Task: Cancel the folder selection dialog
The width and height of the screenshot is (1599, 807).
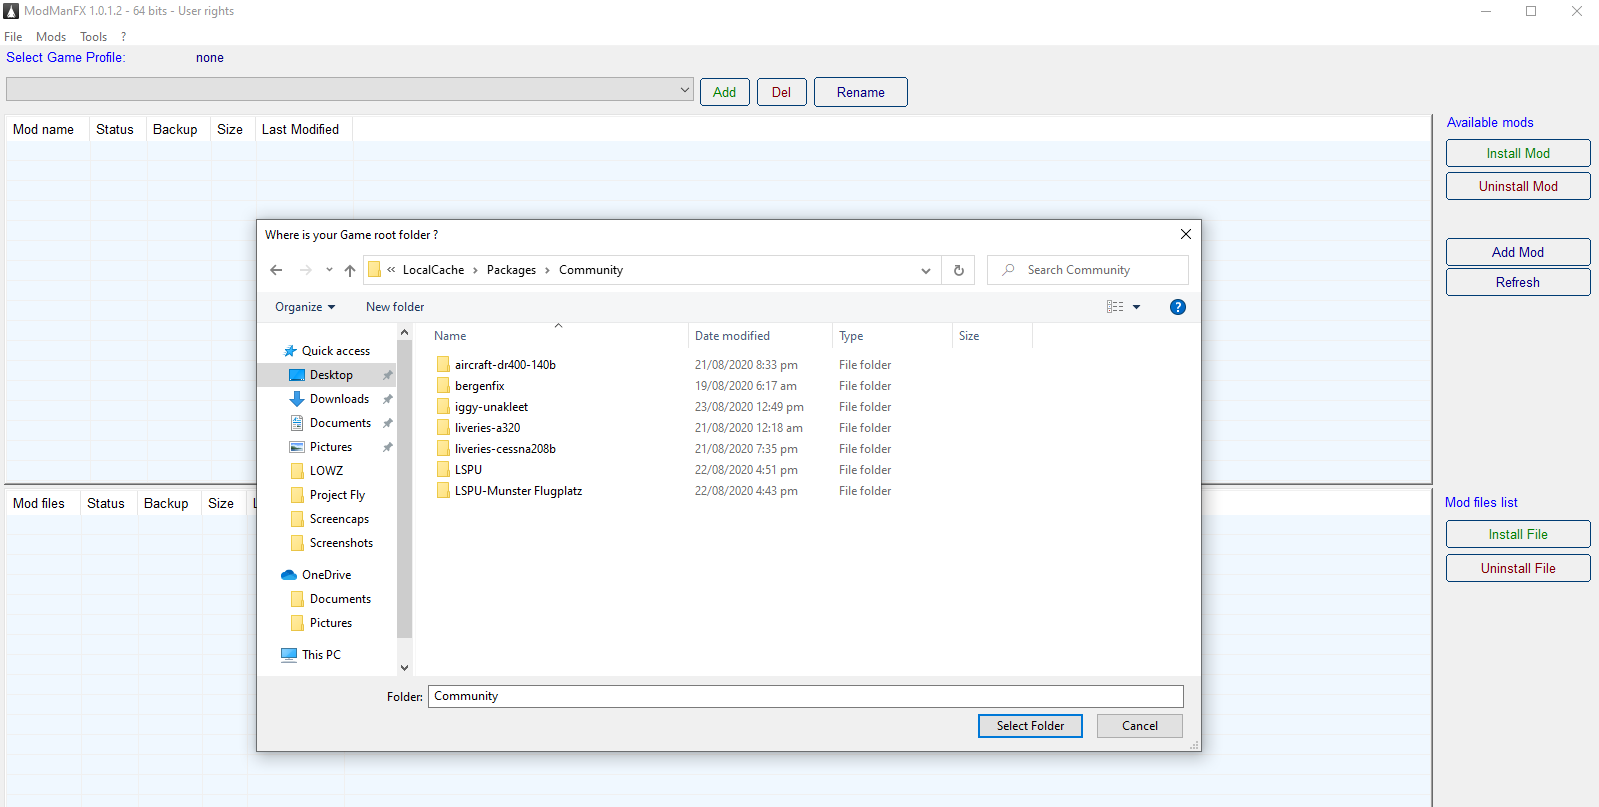Action: (x=1139, y=726)
